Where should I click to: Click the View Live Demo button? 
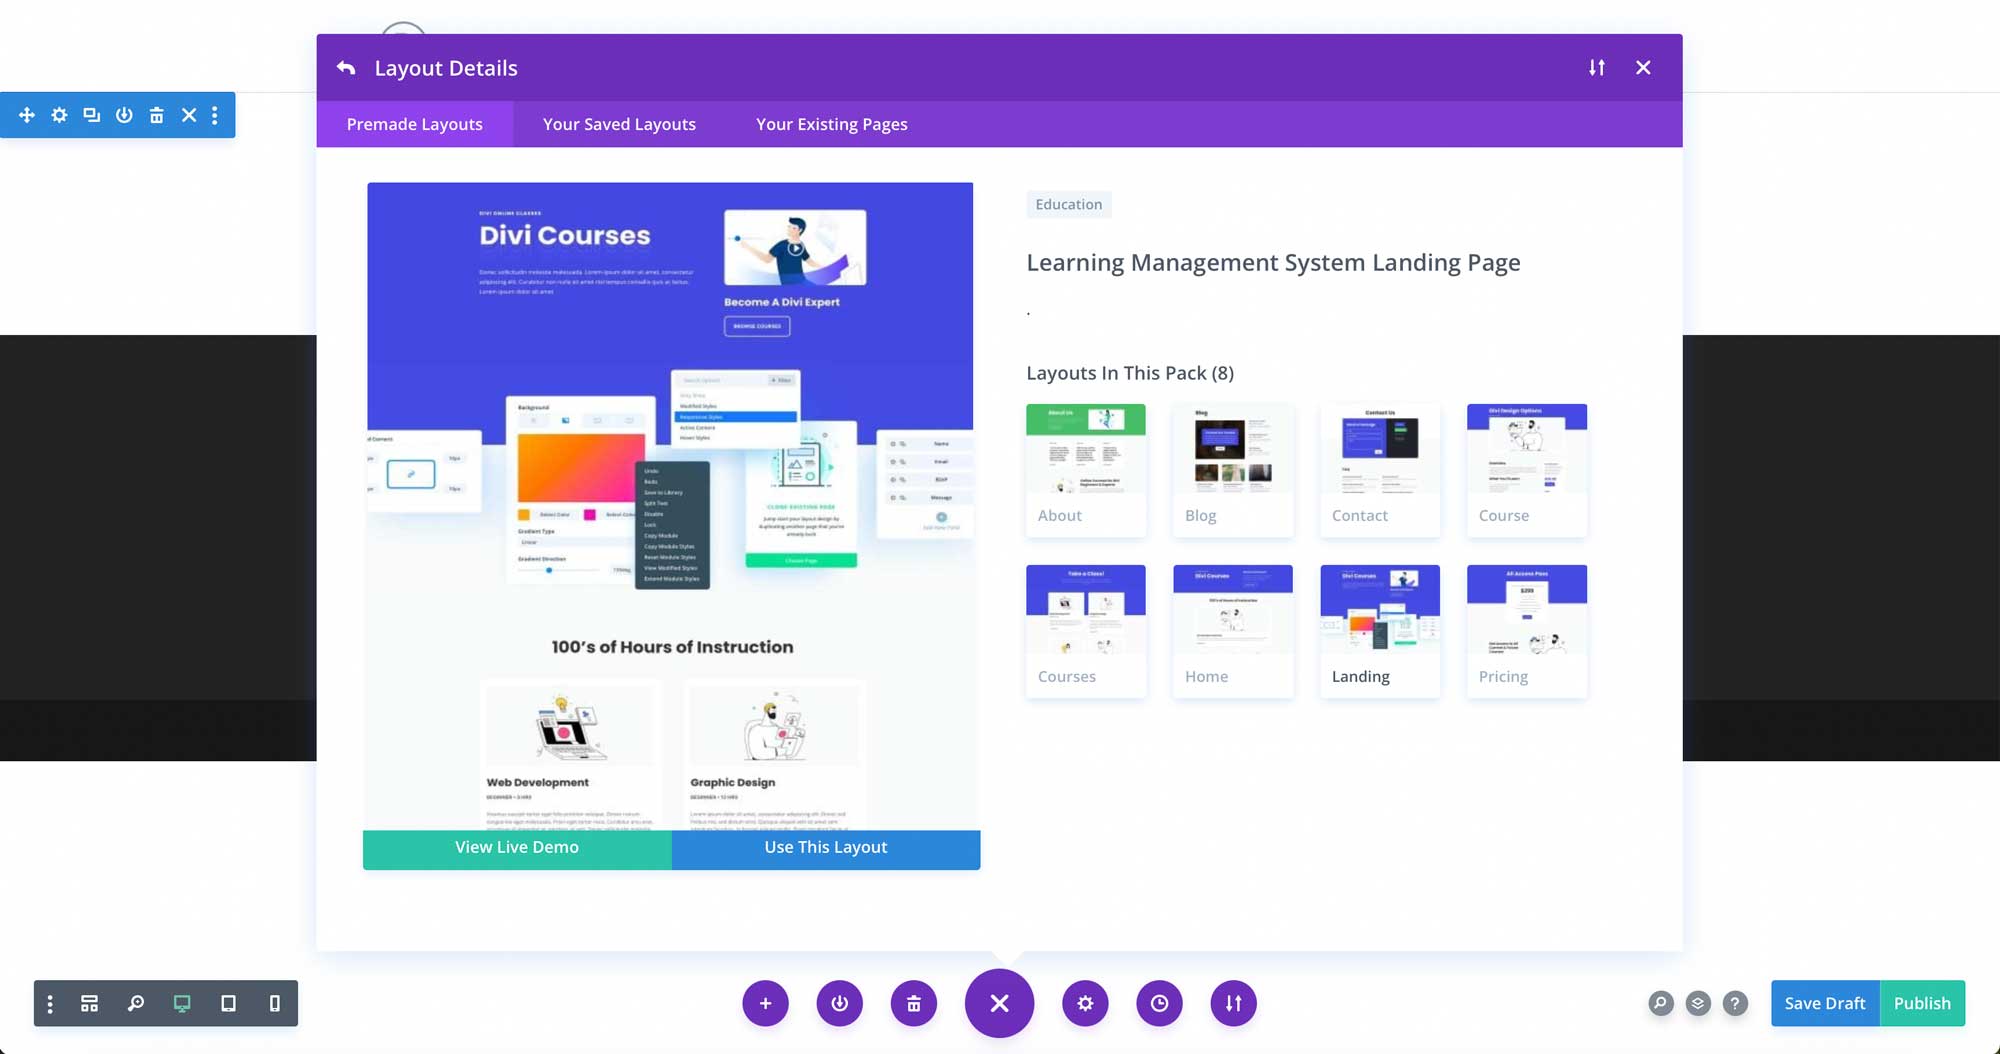point(516,847)
